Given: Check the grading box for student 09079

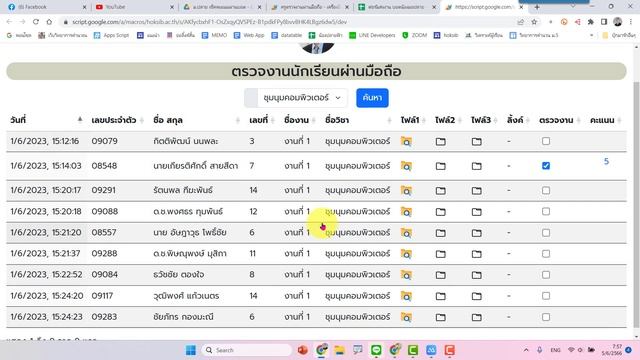Looking at the screenshot, I should pyautogui.click(x=546, y=141).
